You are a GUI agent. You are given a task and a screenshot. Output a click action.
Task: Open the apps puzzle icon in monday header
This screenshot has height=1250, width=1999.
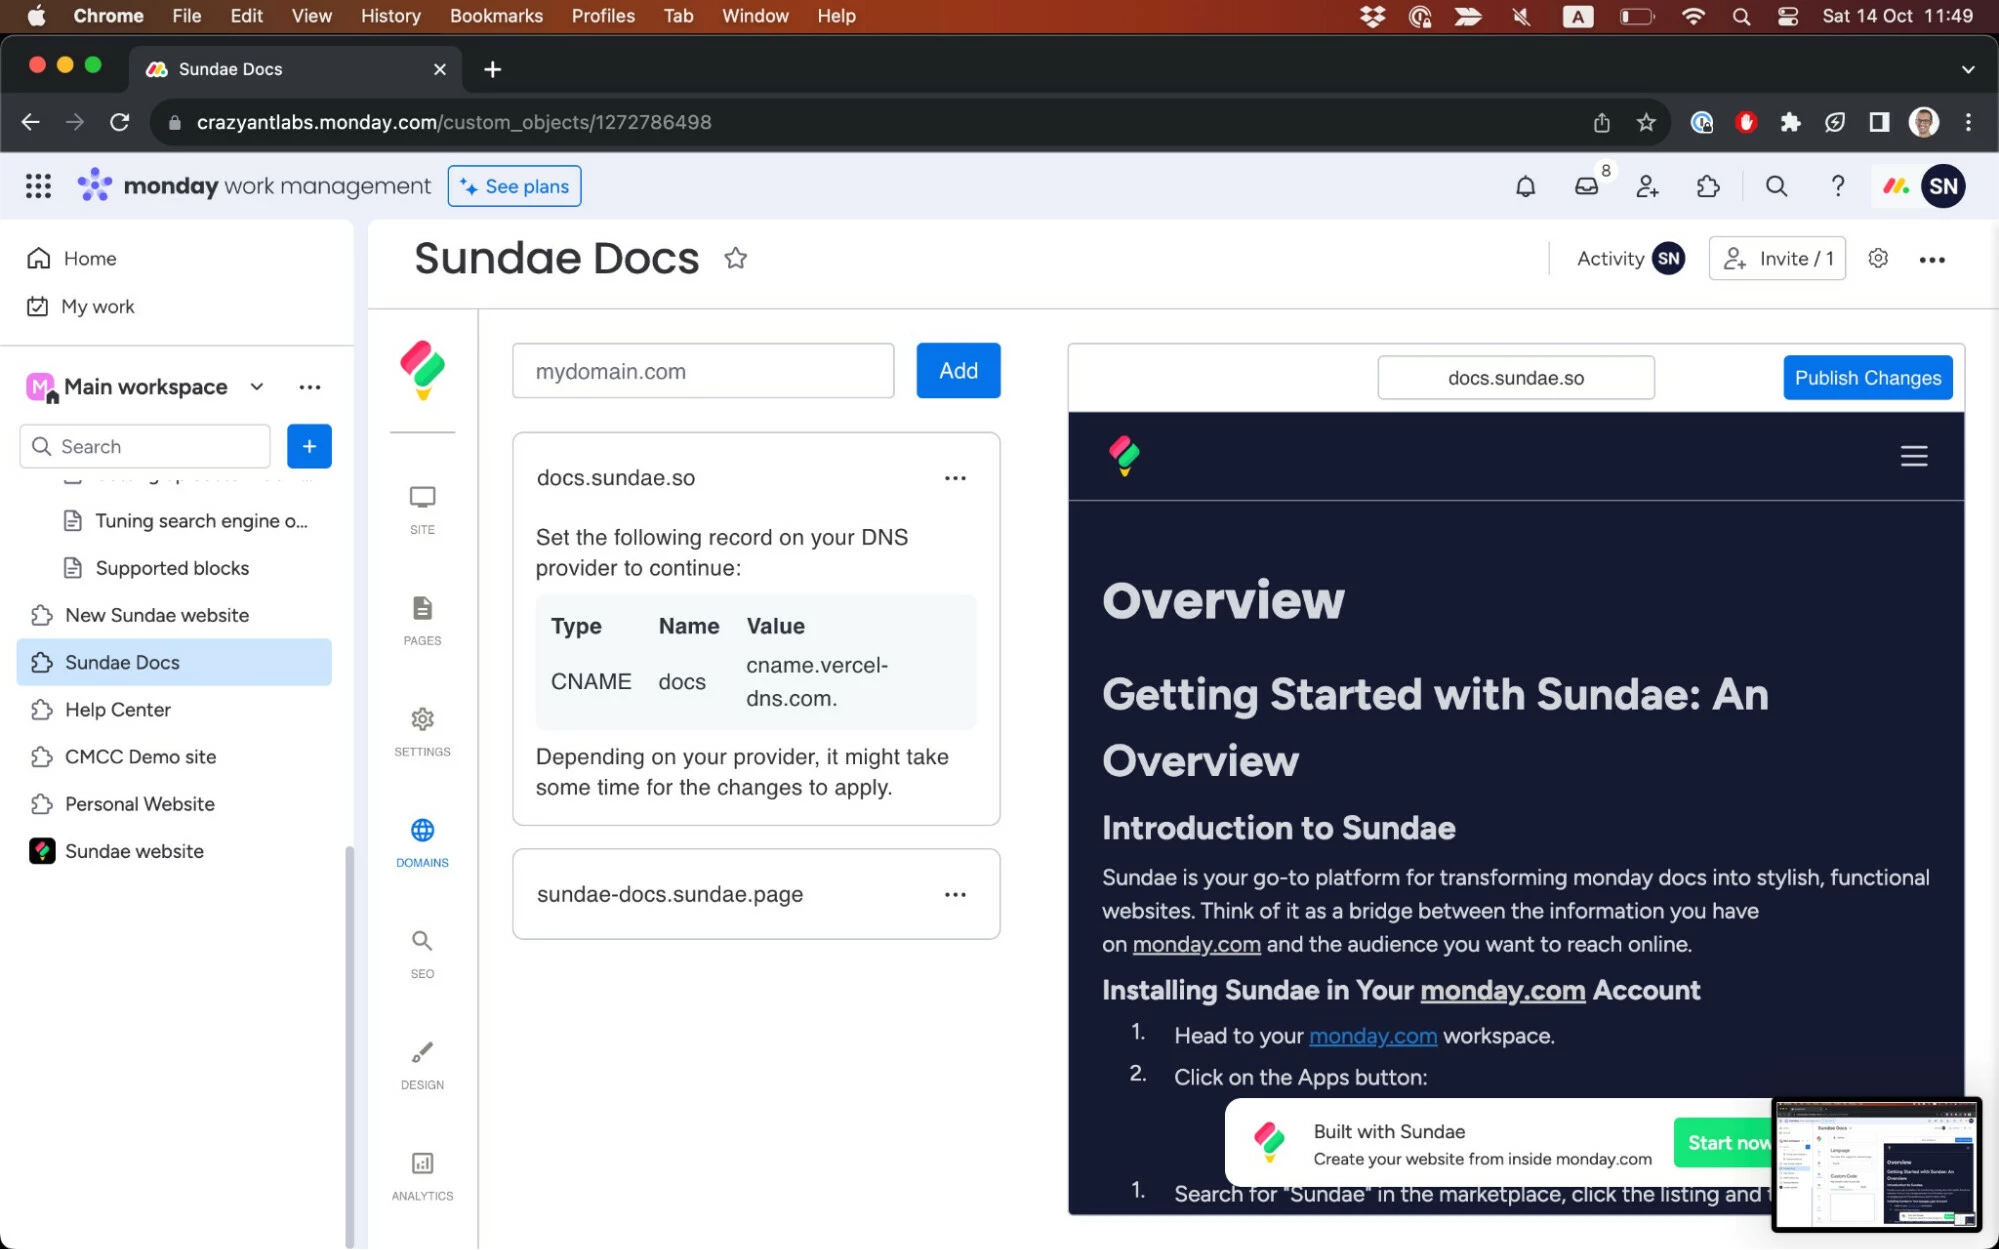[1708, 186]
